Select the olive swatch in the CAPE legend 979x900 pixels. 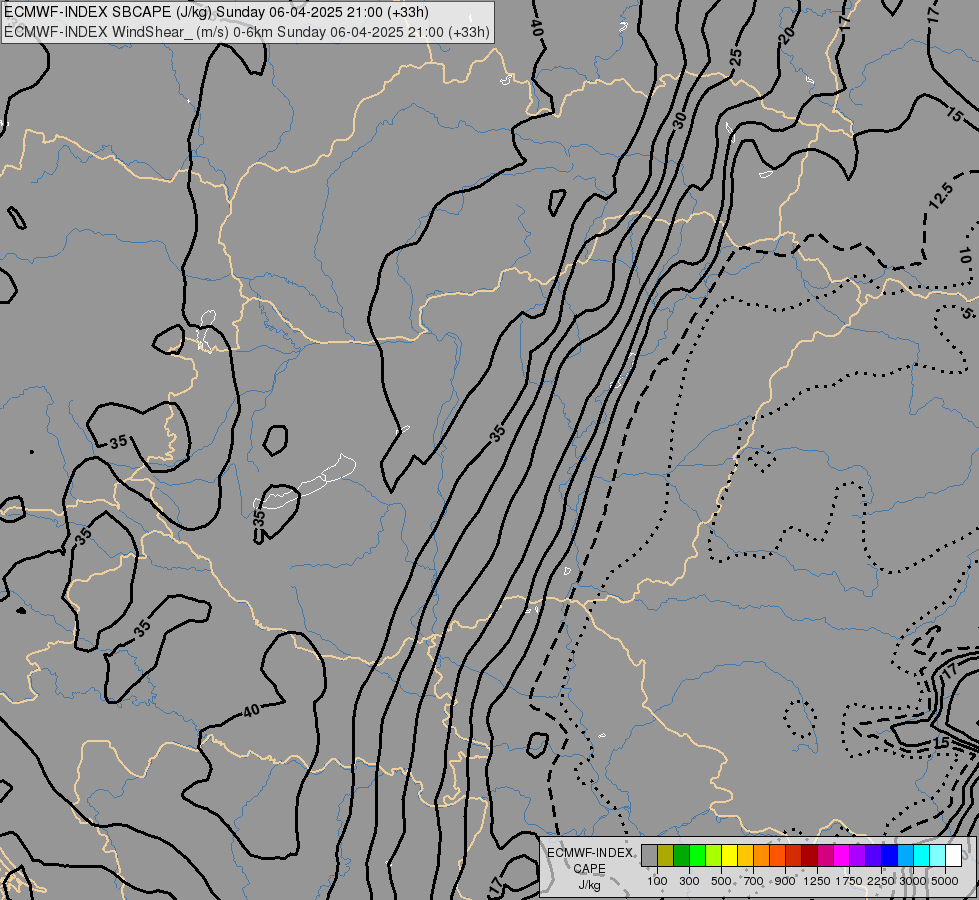point(666,856)
